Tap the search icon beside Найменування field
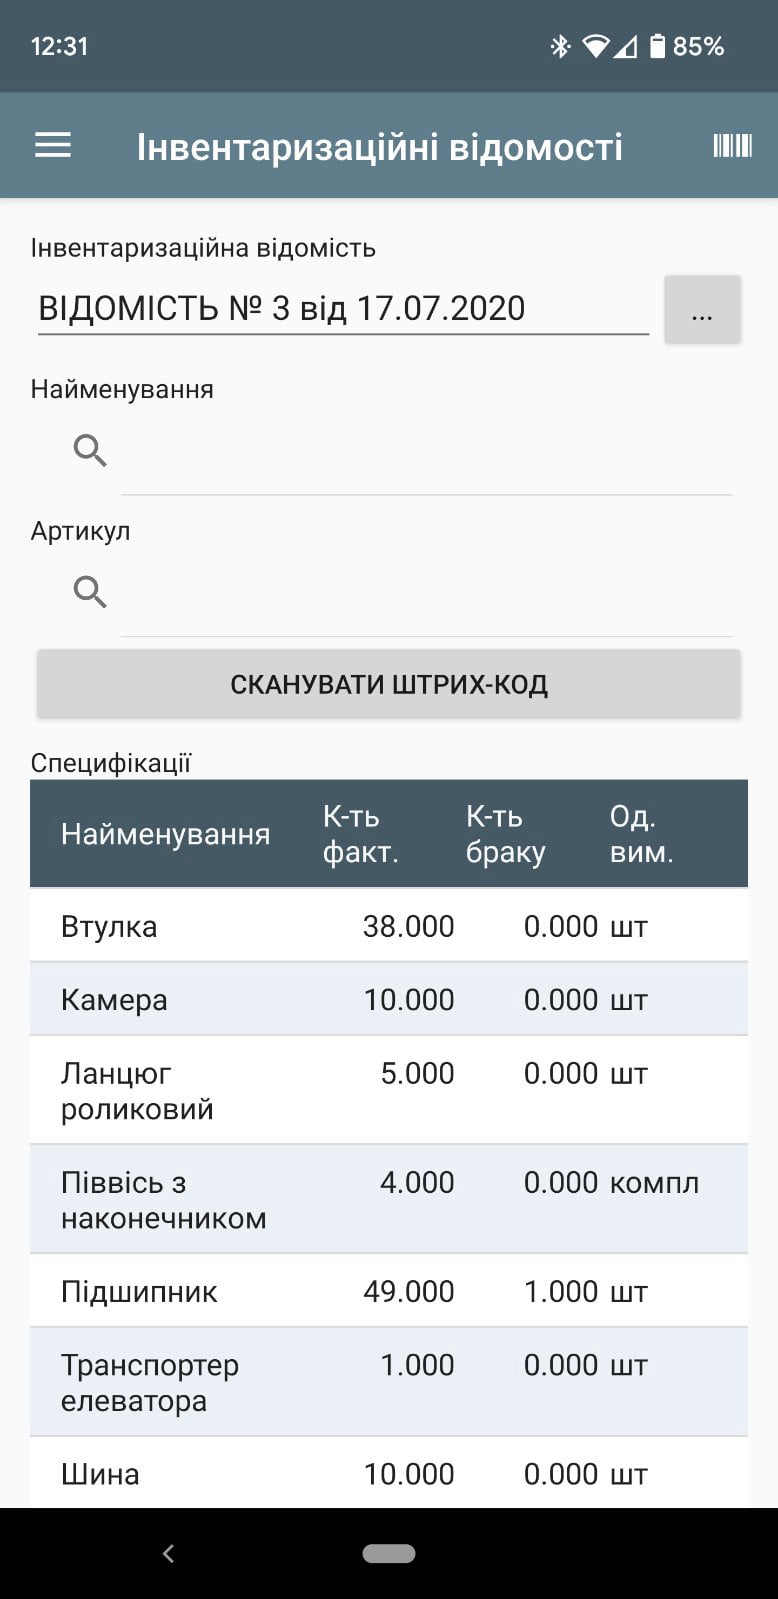Image resolution: width=778 pixels, height=1599 pixels. [x=90, y=451]
